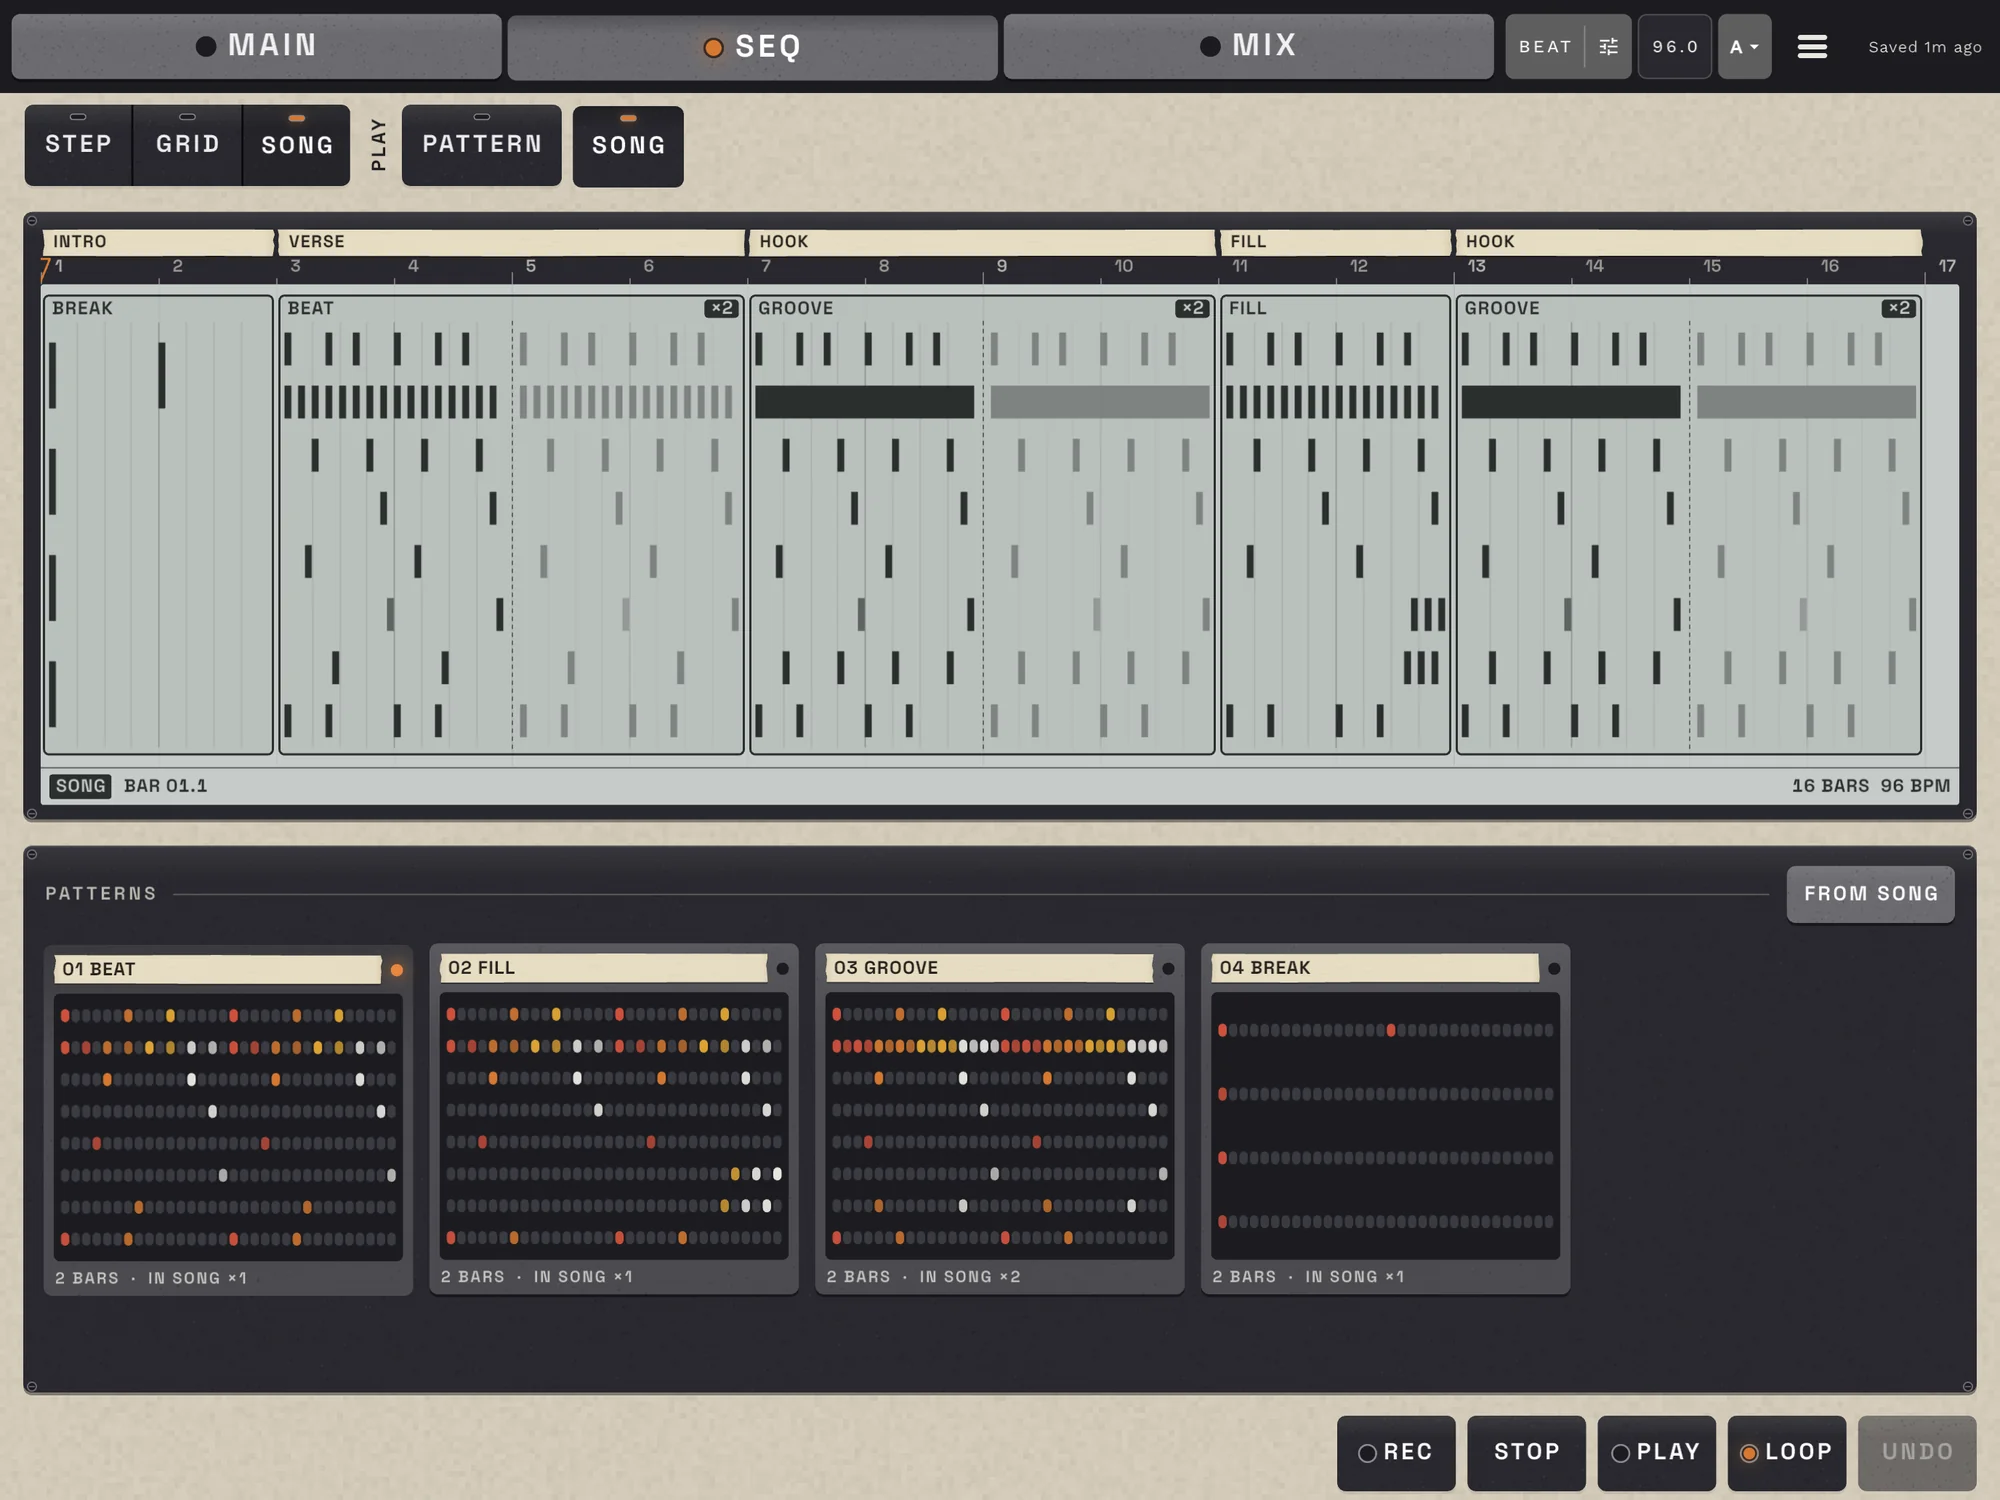Toggle the REC button
The height and width of the screenshot is (1500, 2000).
point(1396,1452)
